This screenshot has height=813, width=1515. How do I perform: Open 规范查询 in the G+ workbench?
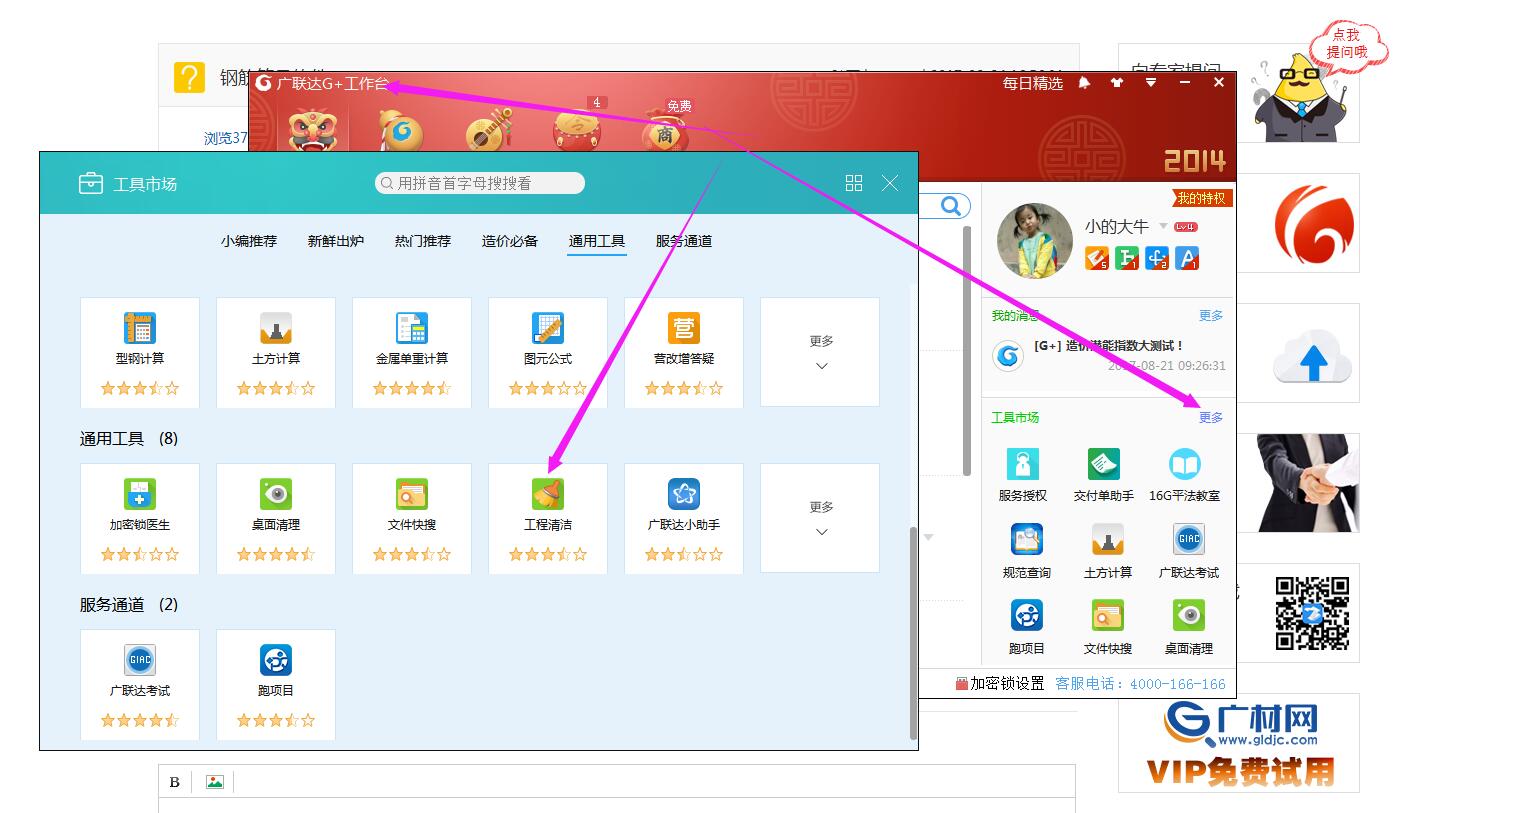1027,552
